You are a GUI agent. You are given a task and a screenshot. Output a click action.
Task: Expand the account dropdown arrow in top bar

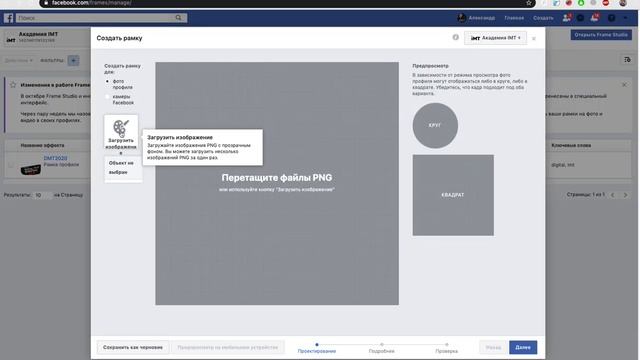click(625, 18)
